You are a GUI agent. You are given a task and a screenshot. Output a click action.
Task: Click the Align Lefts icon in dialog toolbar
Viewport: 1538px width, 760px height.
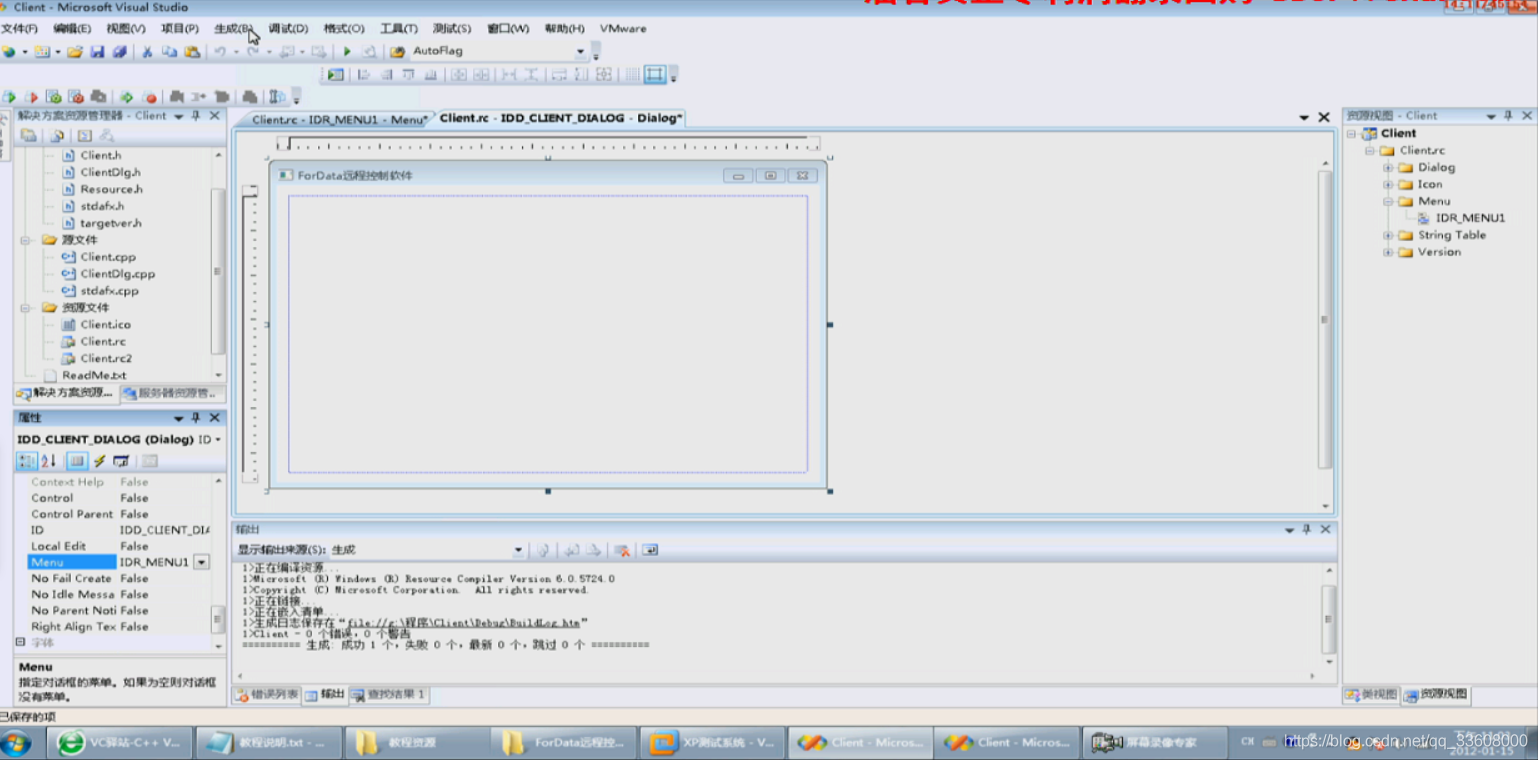pos(363,74)
